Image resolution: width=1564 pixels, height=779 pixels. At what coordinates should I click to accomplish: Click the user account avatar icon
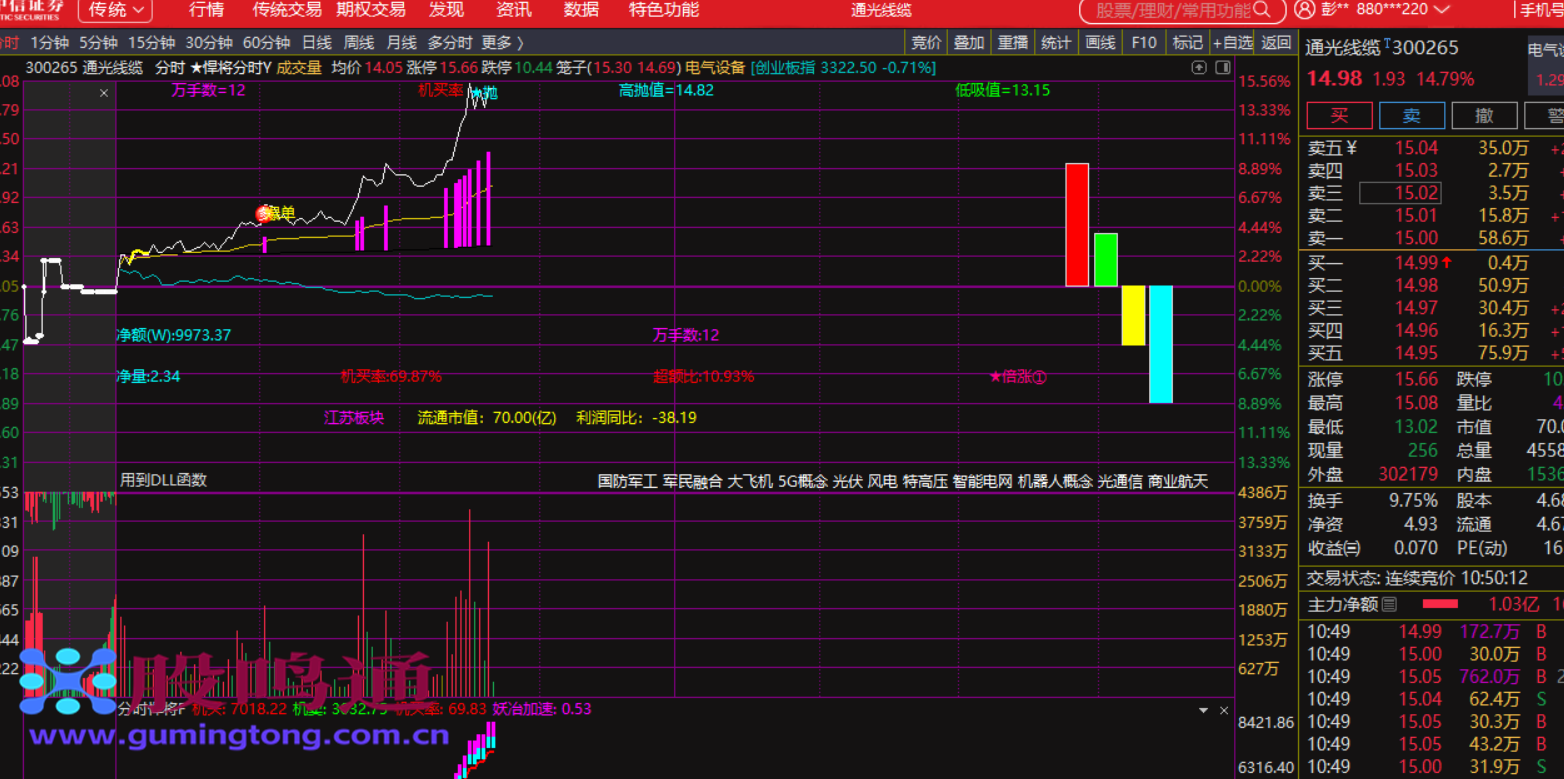click(x=1306, y=10)
